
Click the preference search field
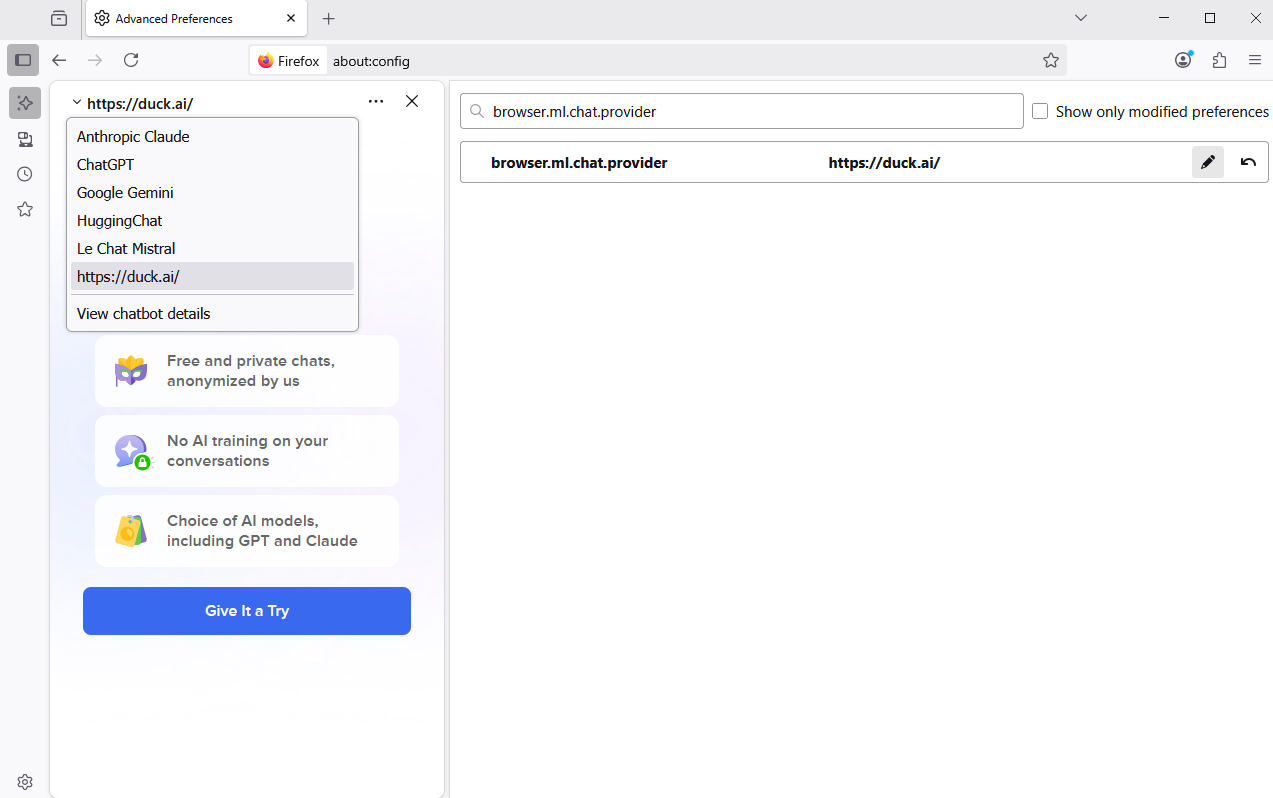[x=742, y=111]
